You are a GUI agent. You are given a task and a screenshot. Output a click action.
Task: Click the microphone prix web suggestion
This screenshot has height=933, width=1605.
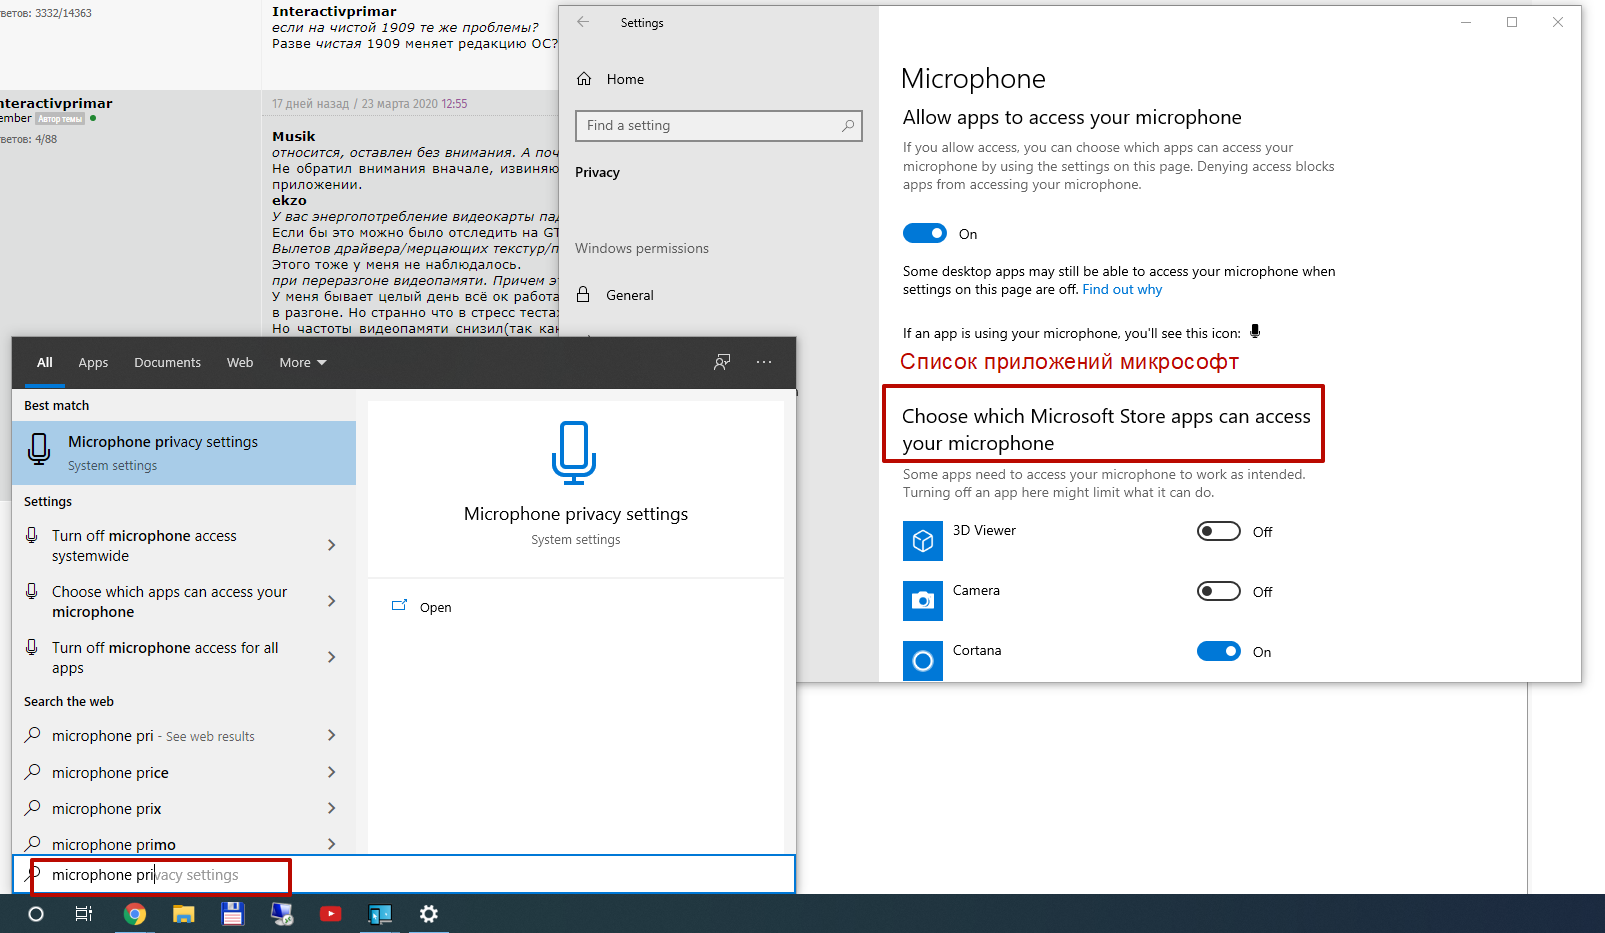[184, 808]
